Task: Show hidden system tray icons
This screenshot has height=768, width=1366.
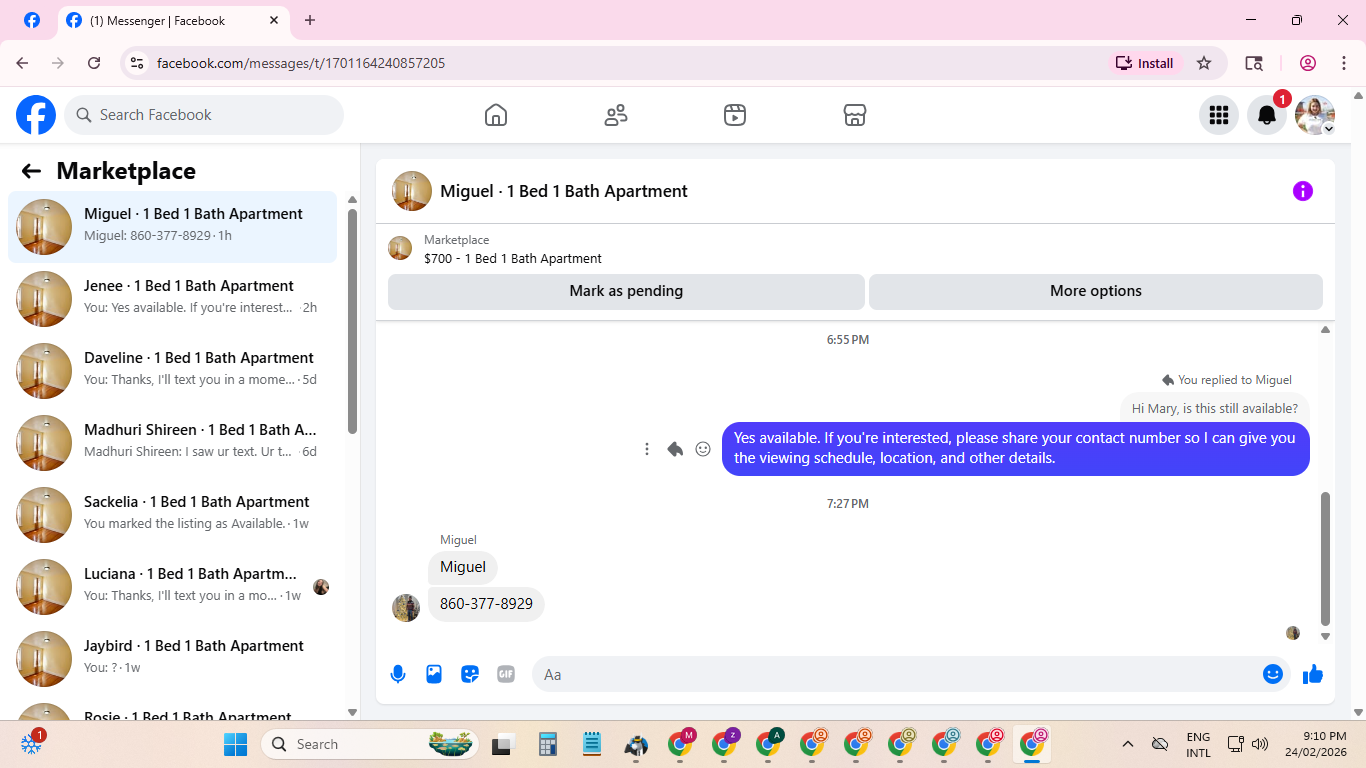Action: click(x=1128, y=744)
